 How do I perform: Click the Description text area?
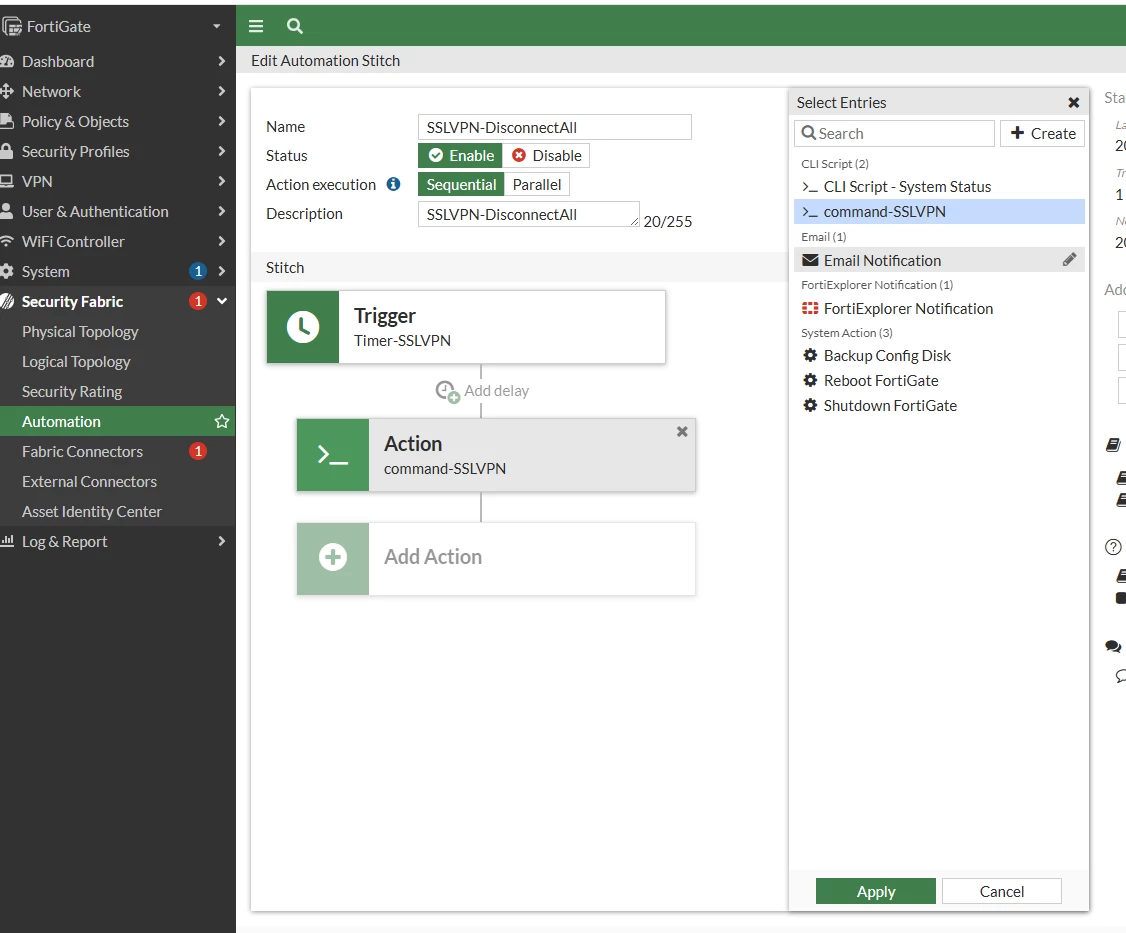[x=529, y=214]
